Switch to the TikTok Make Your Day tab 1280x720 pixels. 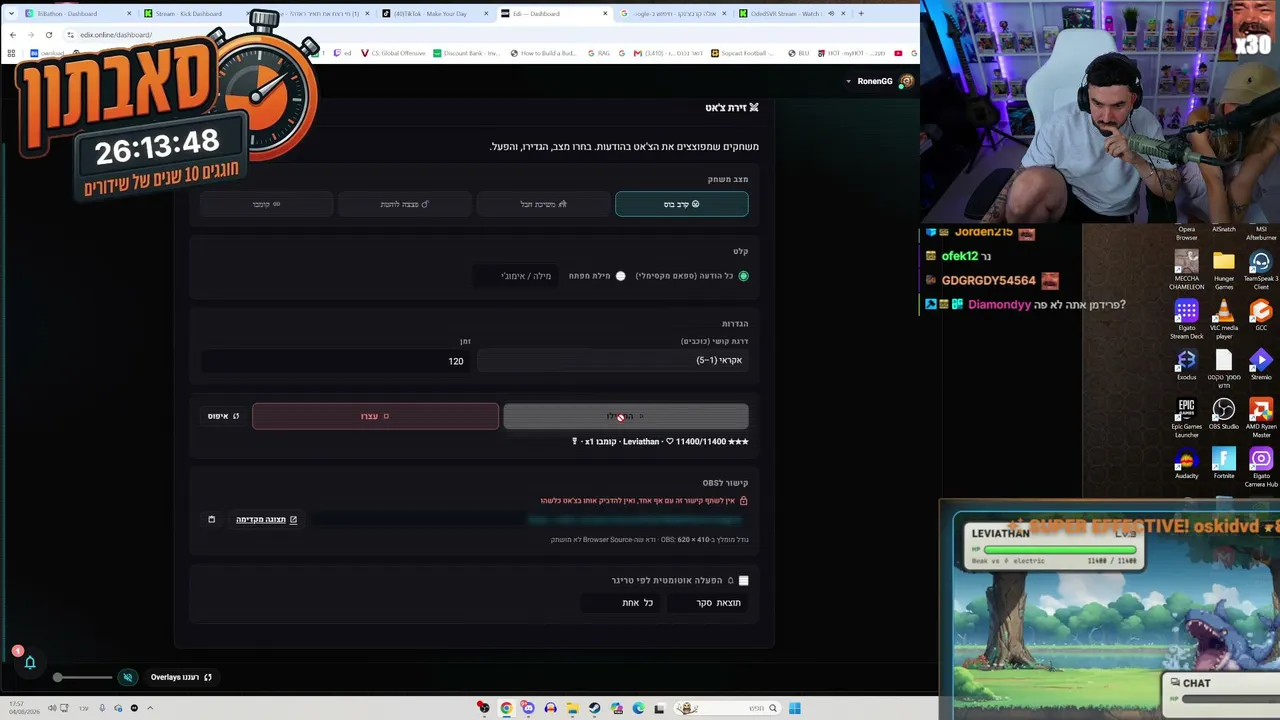[x=435, y=14]
